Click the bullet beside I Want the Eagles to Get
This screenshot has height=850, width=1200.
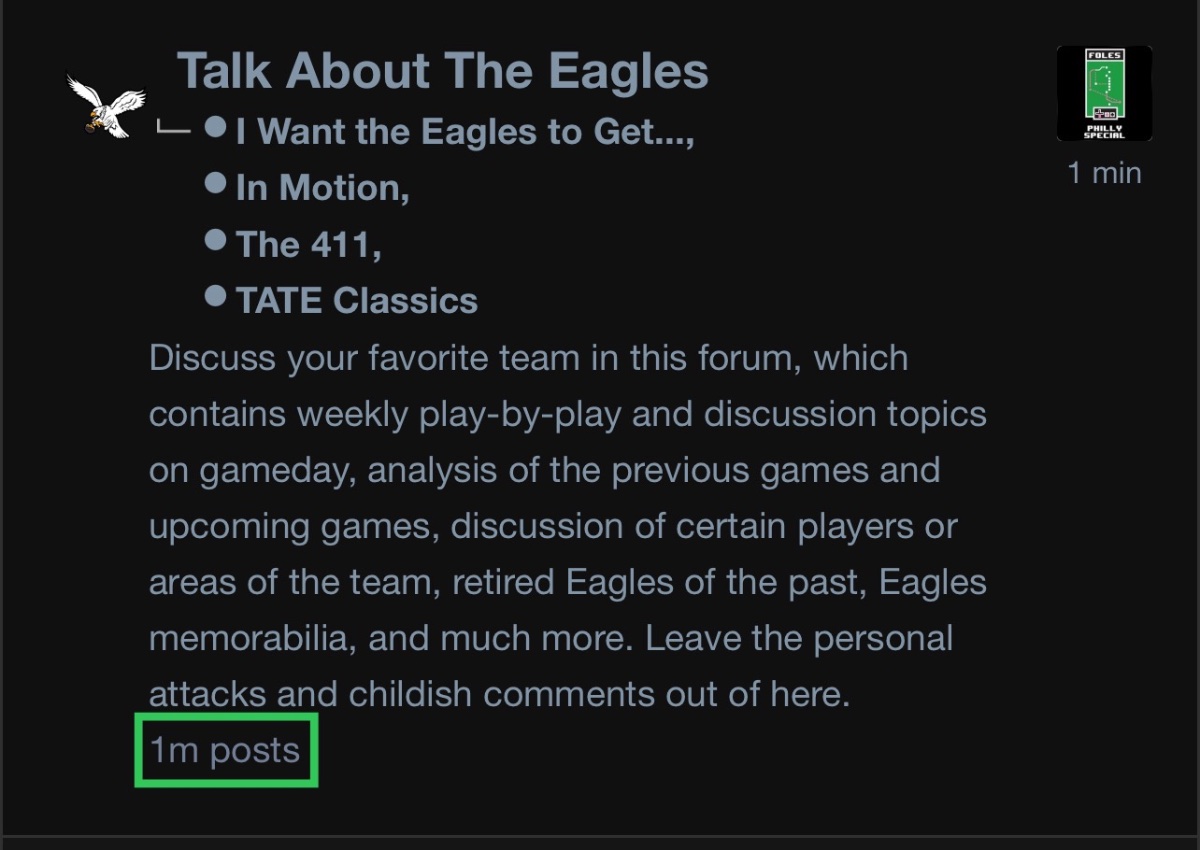[x=215, y=127]
